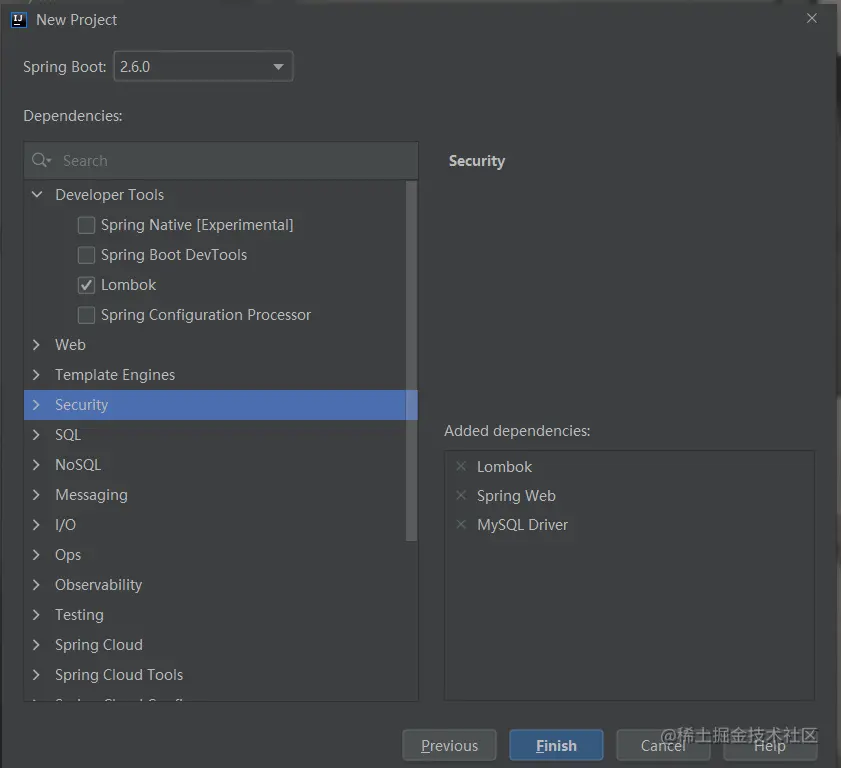Select the Web tree row label
841x768 pixels.
click(x=70, y=345)
